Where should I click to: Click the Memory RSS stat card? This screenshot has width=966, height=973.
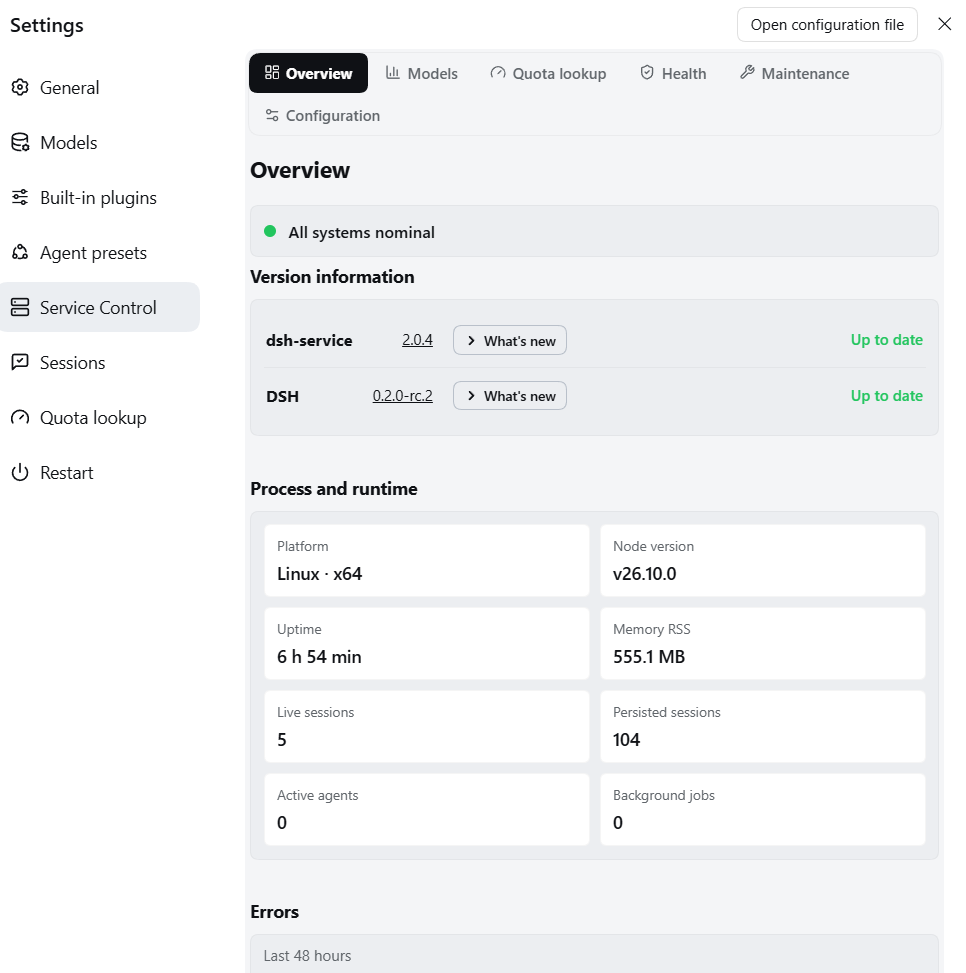[x=763, y=643]
